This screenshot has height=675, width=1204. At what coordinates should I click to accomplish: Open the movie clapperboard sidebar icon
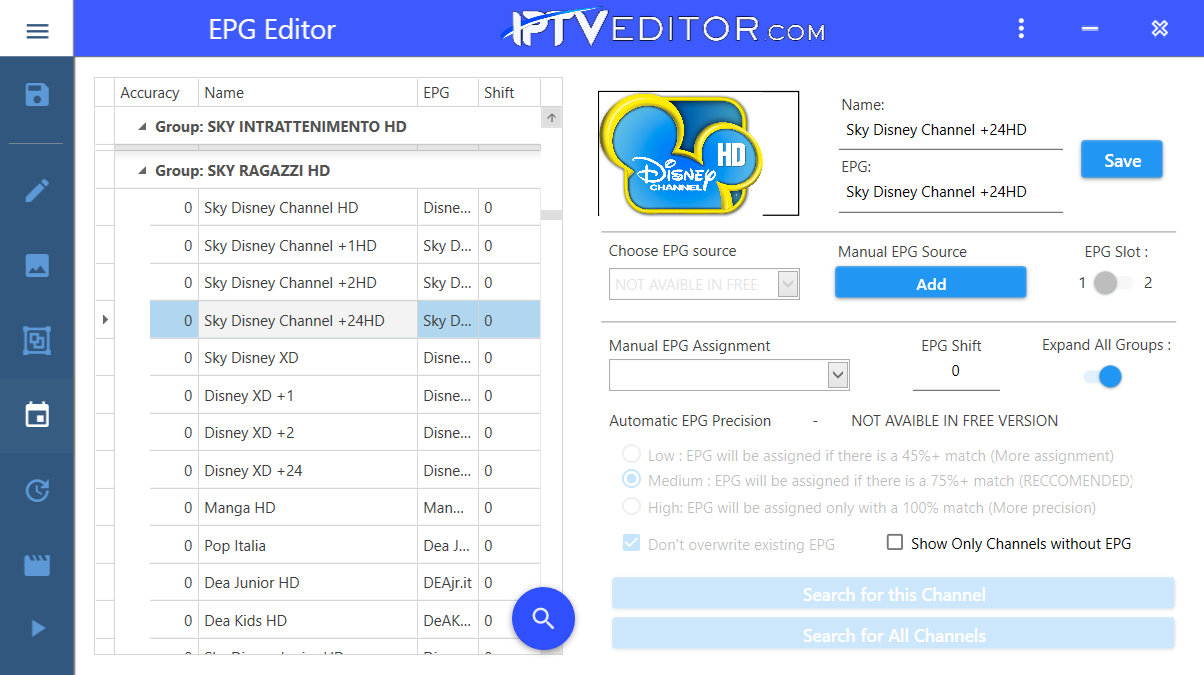coord(37,565)
